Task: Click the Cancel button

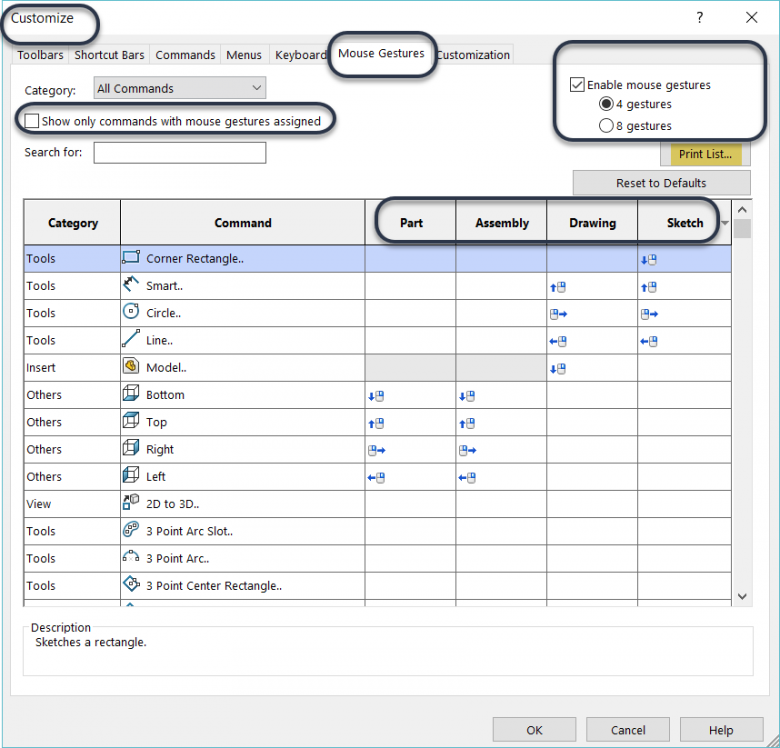Action: 628,730
